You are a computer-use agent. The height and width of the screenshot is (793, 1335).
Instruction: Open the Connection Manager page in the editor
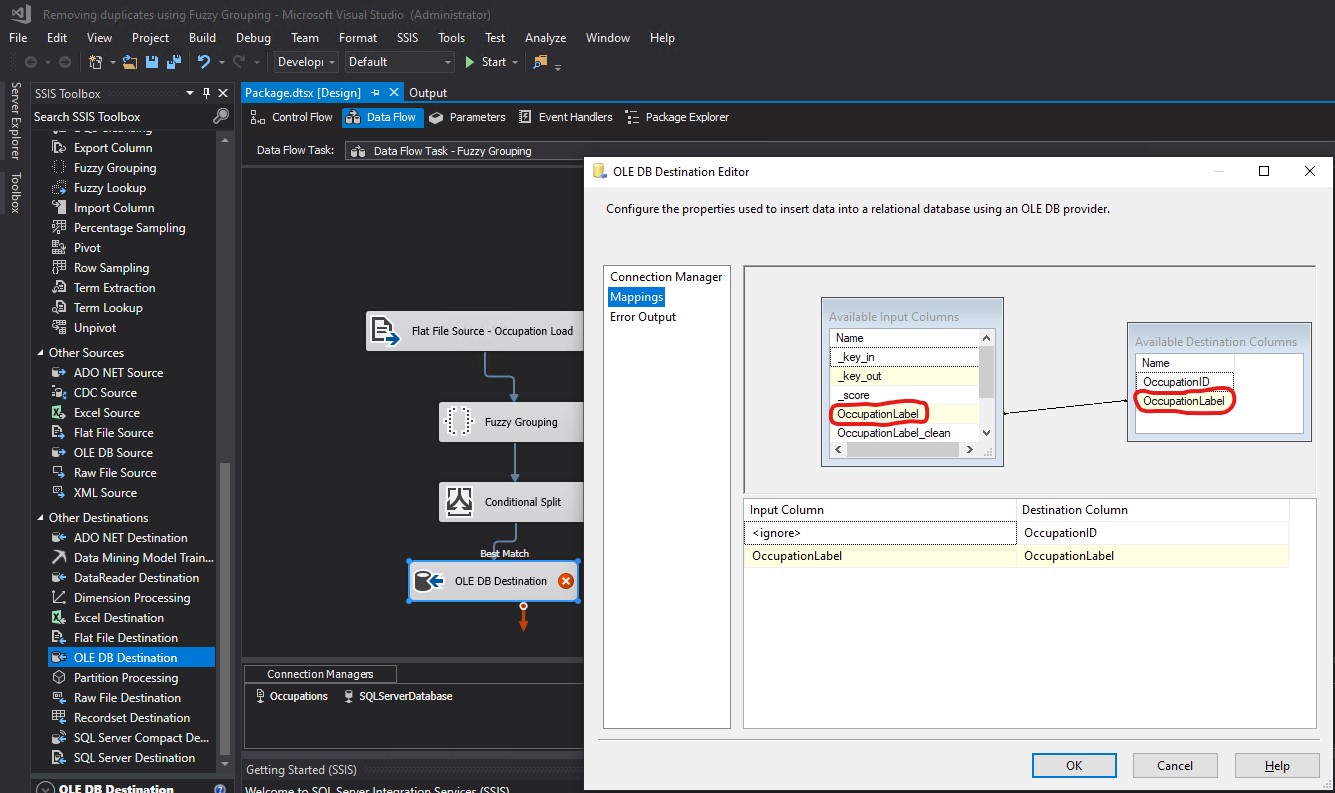[x=666, y=277]
